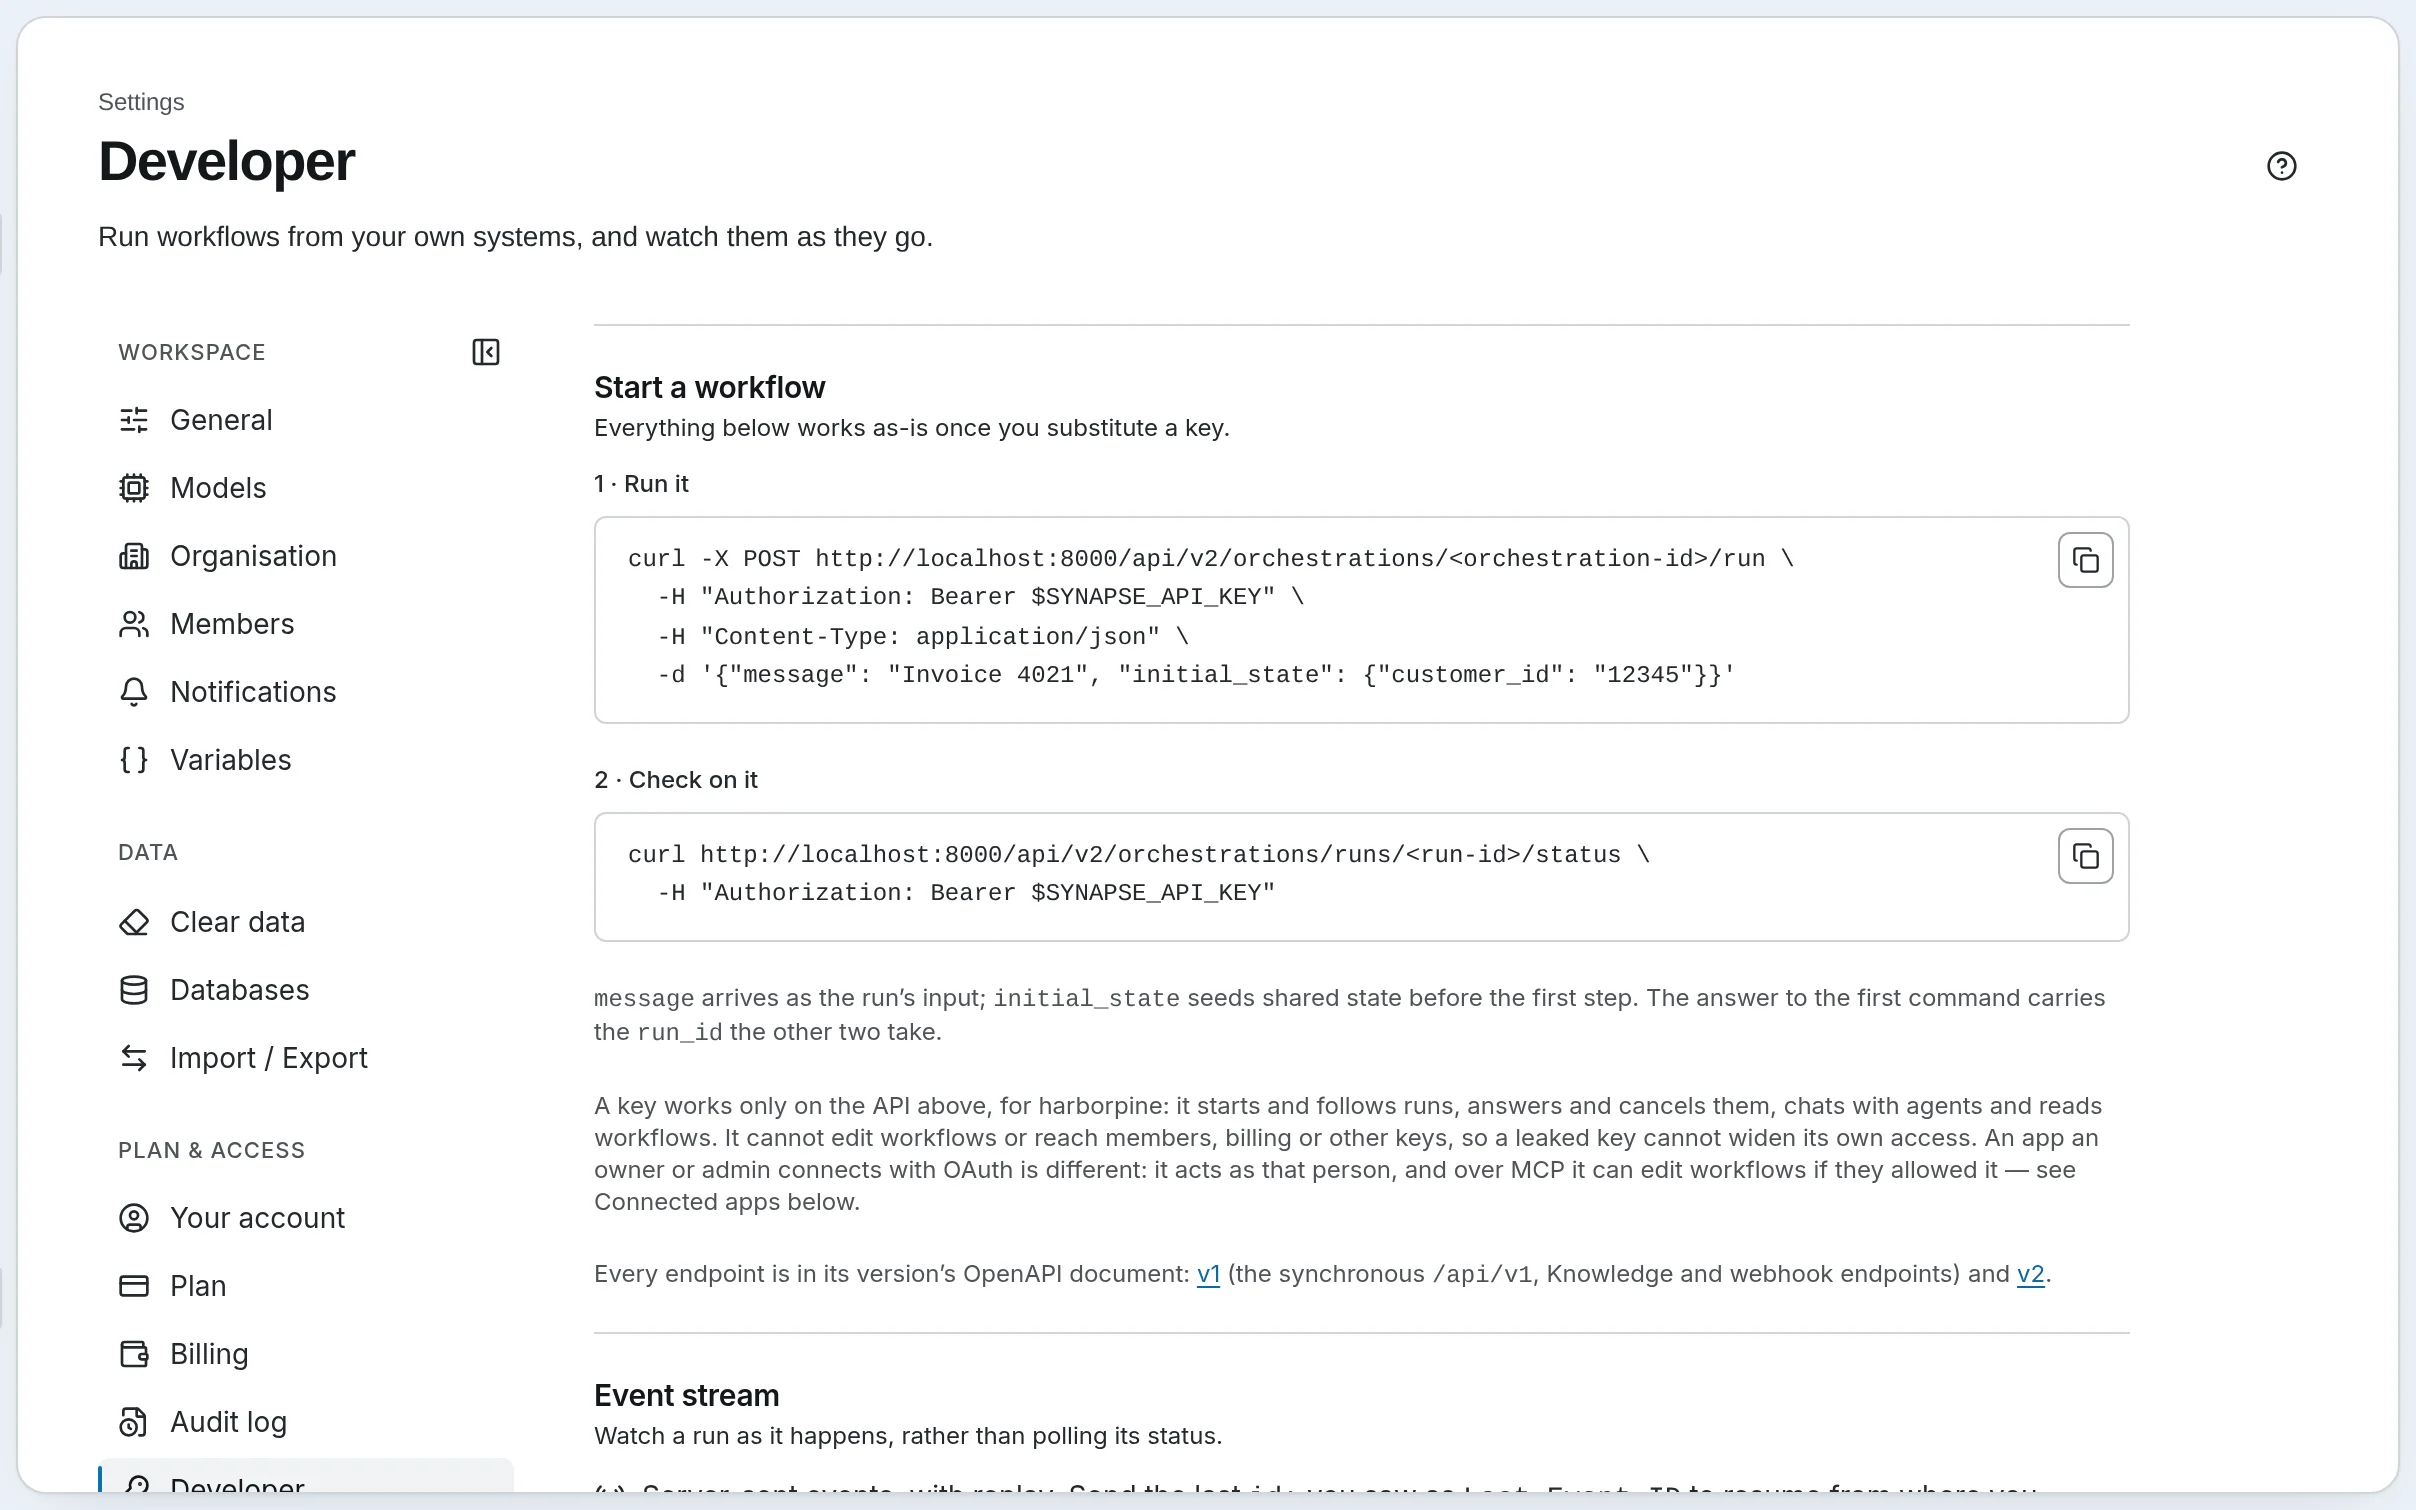
Task: Click the Clear data eraser icon
Action: [x=134, y=922]
